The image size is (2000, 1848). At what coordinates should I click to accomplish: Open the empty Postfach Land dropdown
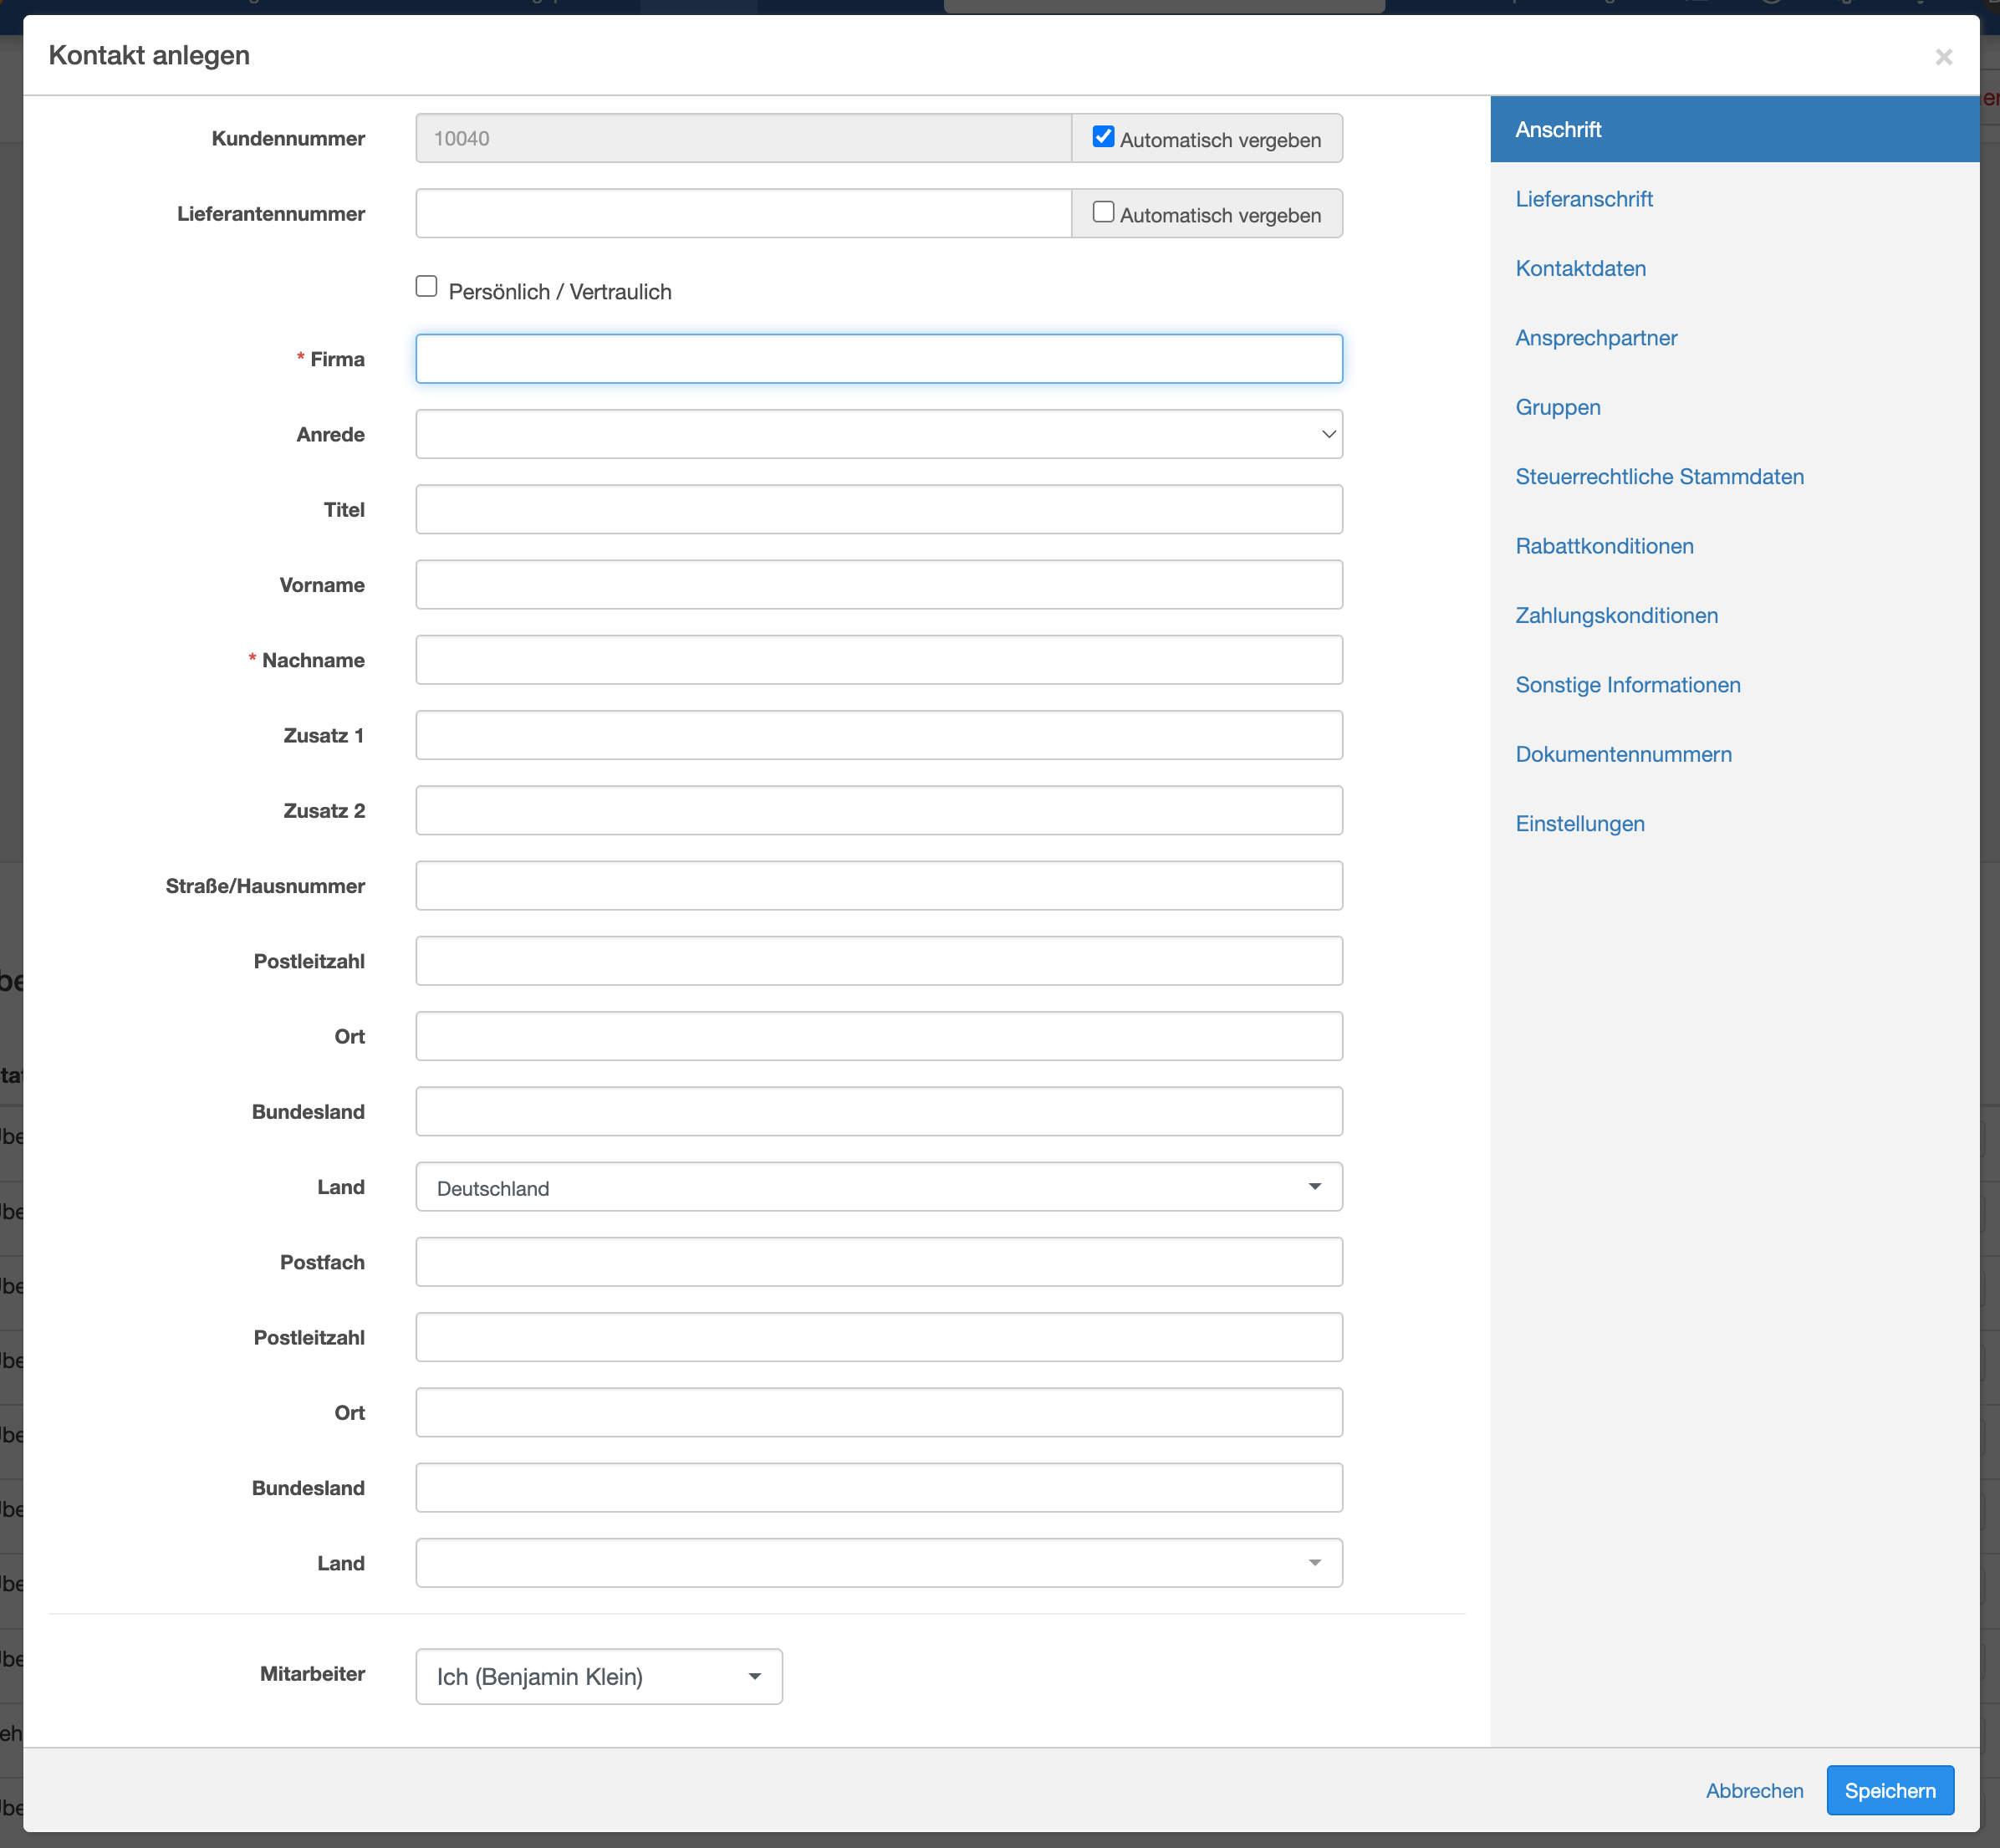[878, 1563]
